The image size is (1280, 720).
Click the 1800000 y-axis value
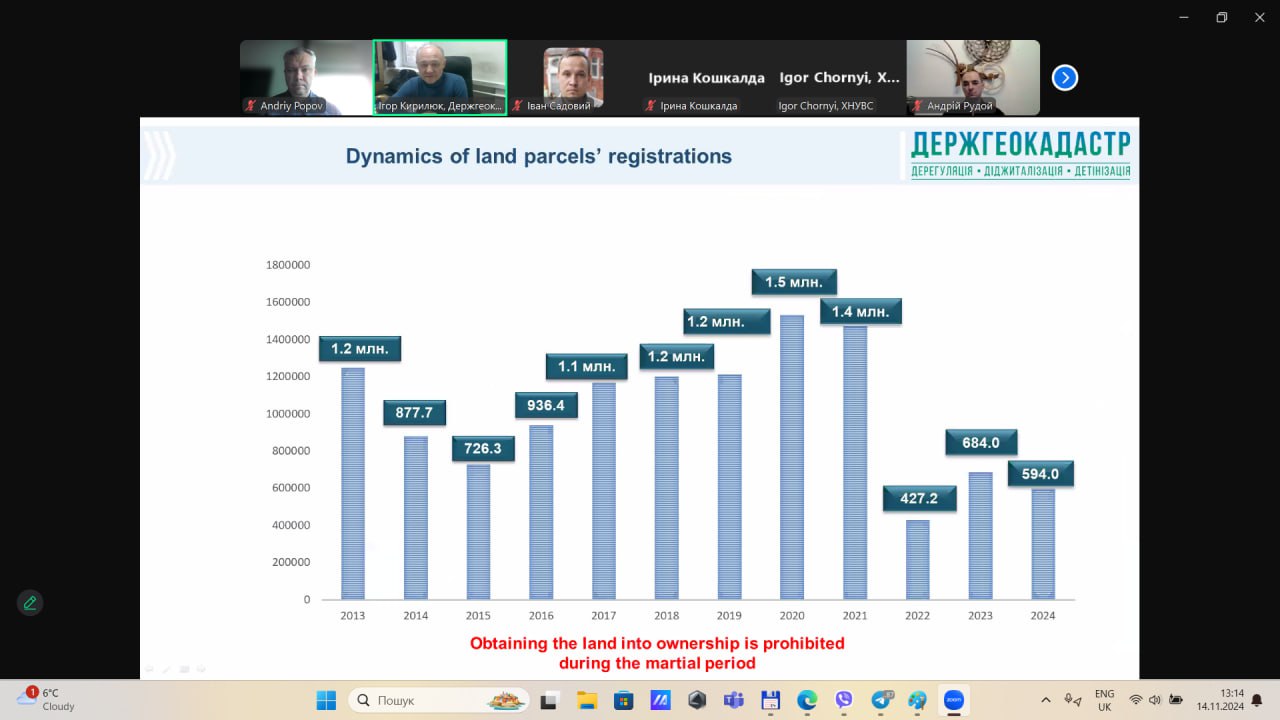click(288, 265)
